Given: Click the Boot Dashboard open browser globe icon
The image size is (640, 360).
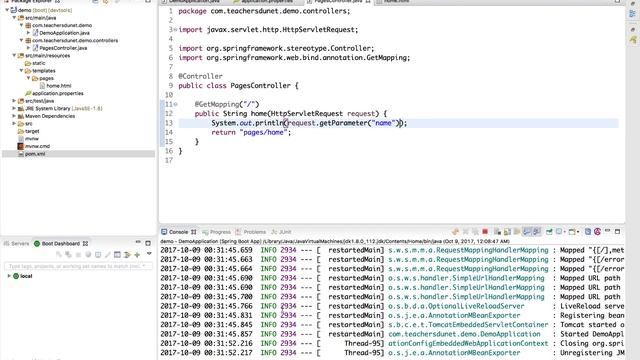Looking at the screenshot, I should click(88, 255).
